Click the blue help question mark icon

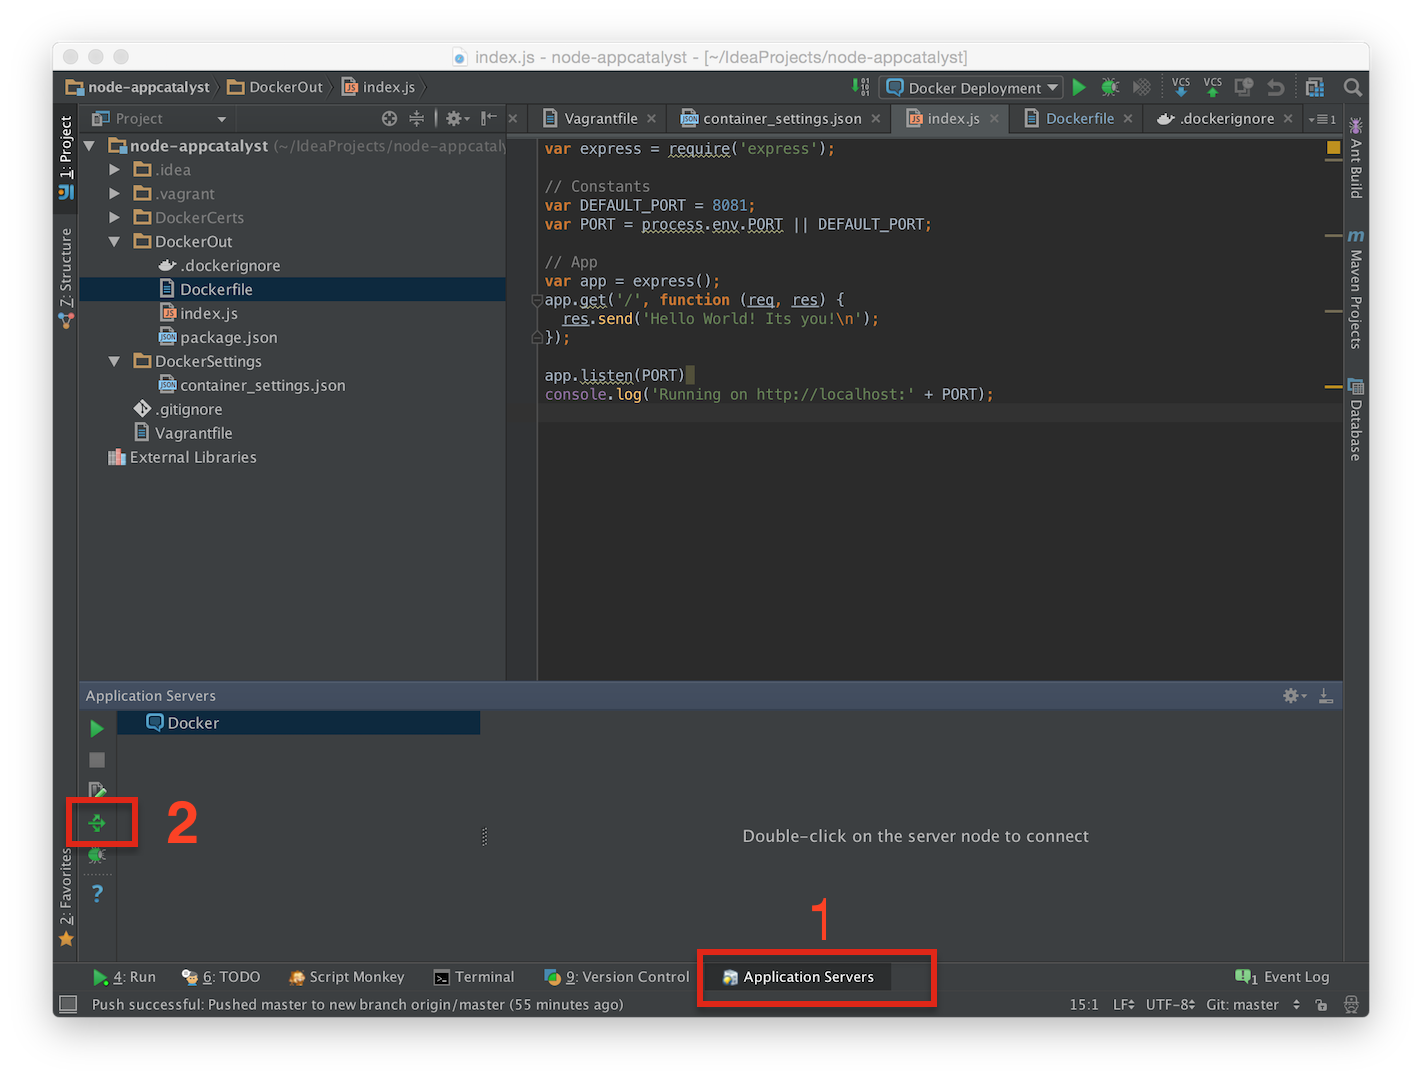97,893
